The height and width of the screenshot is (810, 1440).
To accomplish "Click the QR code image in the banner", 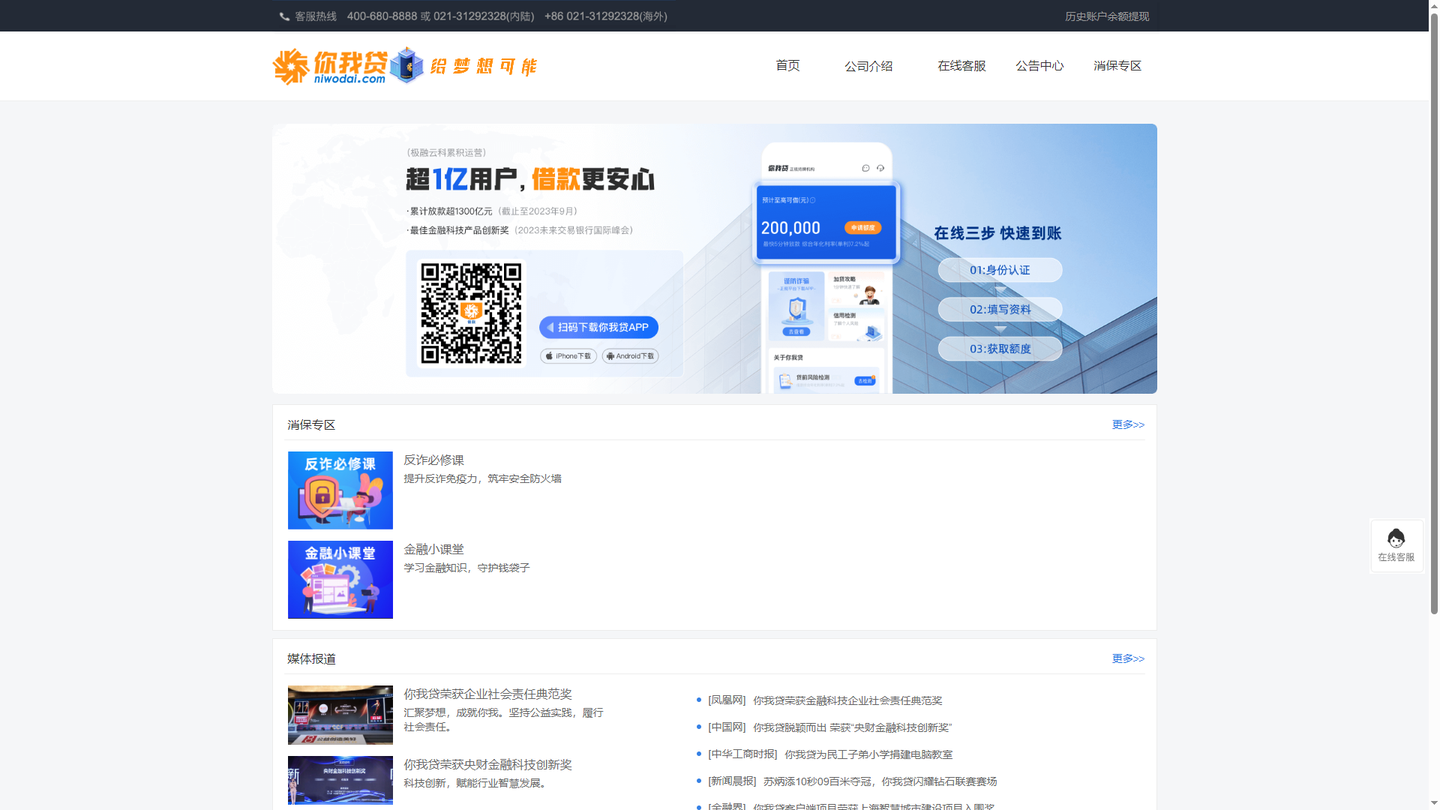I will pos(471,314).
